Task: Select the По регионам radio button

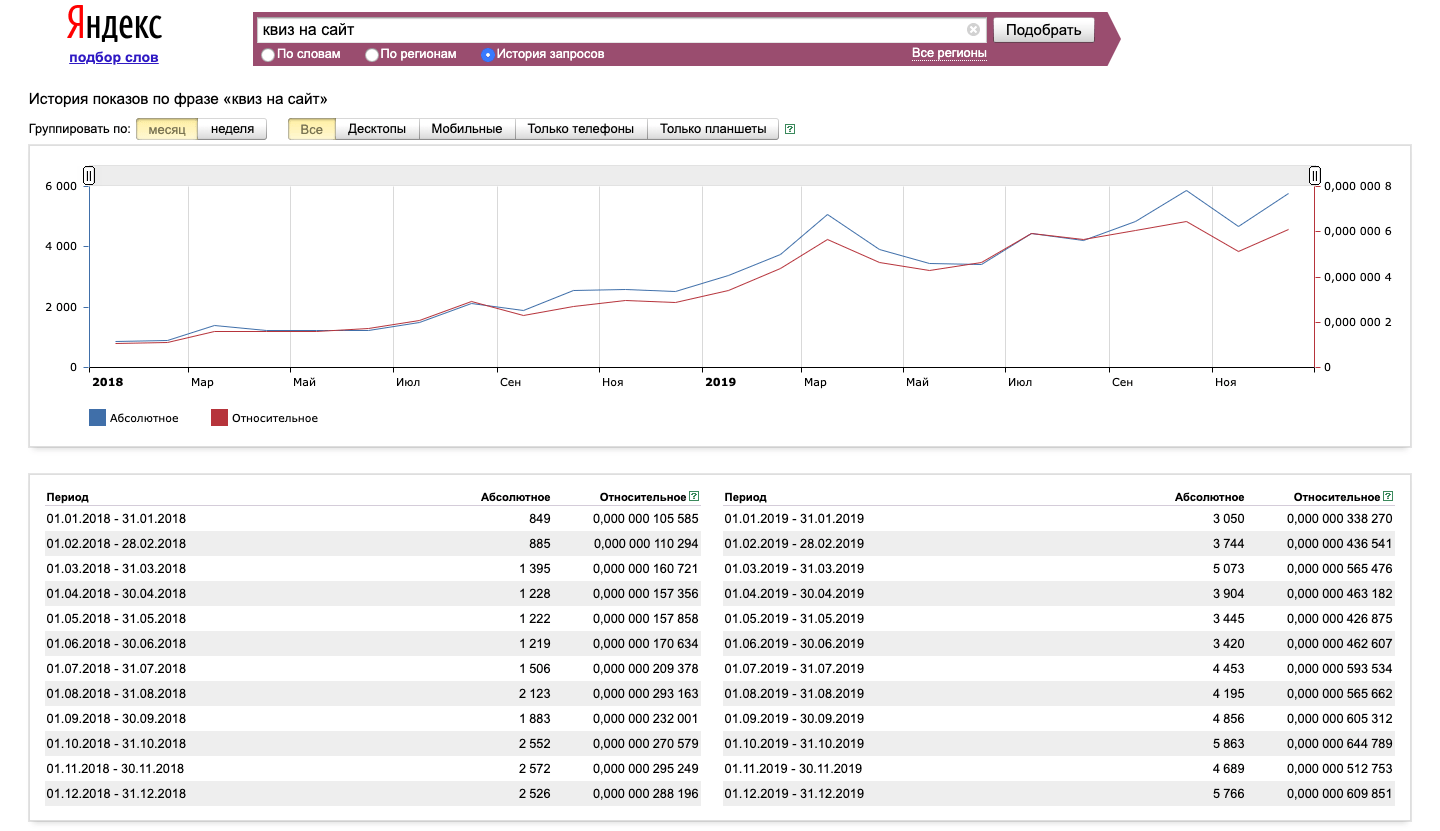Action: [372, 55]
